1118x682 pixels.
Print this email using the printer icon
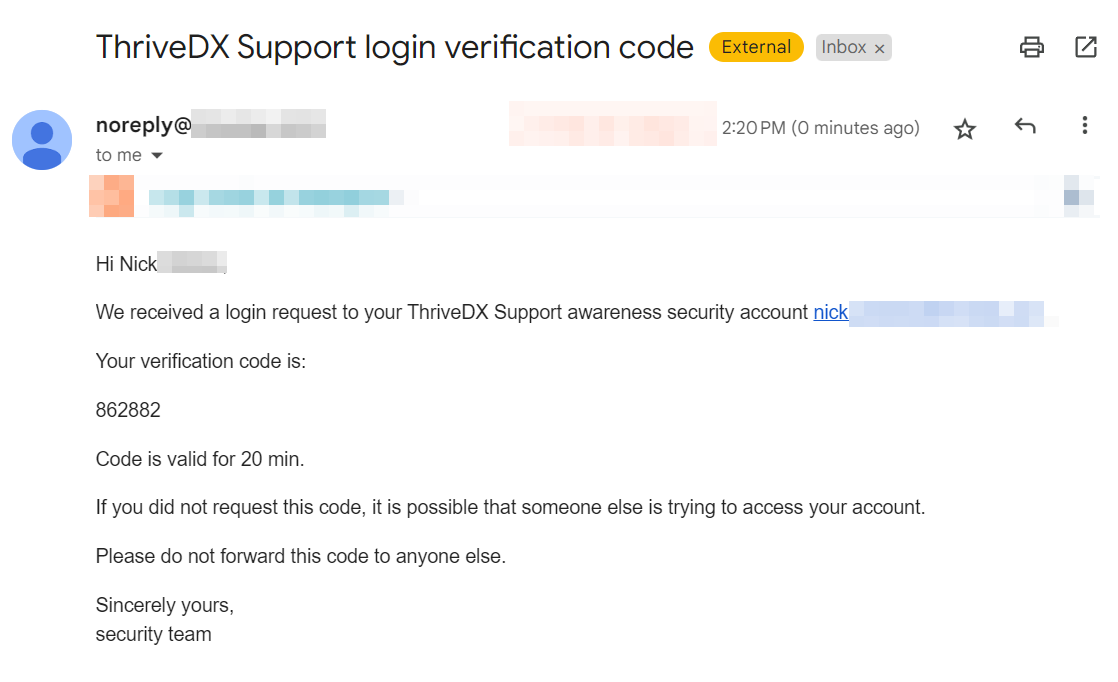pyautogui.click(x=1031, y=47)
